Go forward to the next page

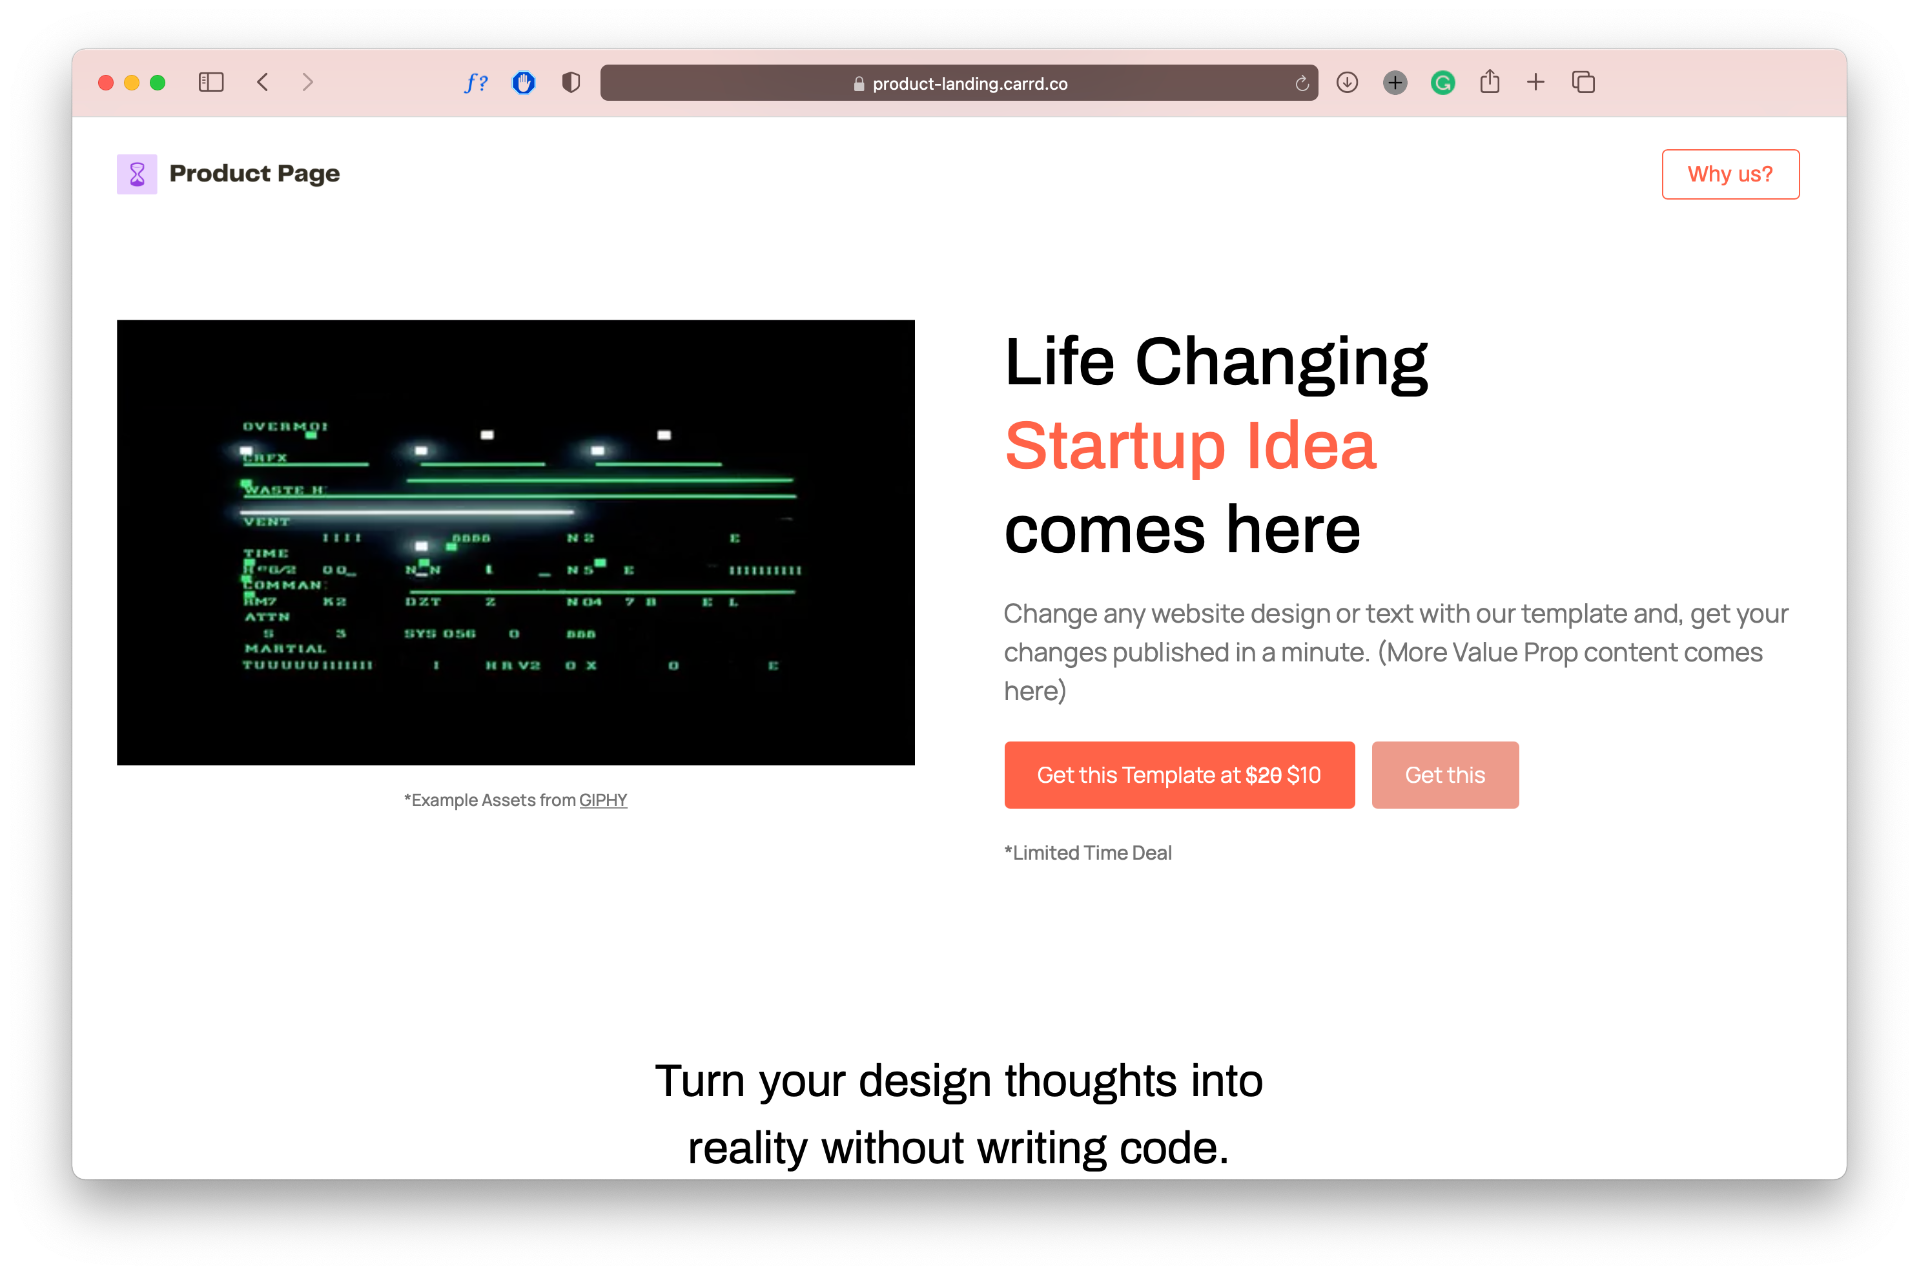[x=308, y=83]
